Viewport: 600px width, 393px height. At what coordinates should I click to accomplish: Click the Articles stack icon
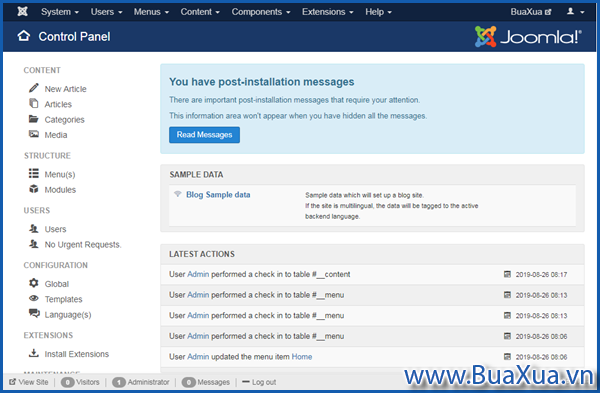click(34, 103)
